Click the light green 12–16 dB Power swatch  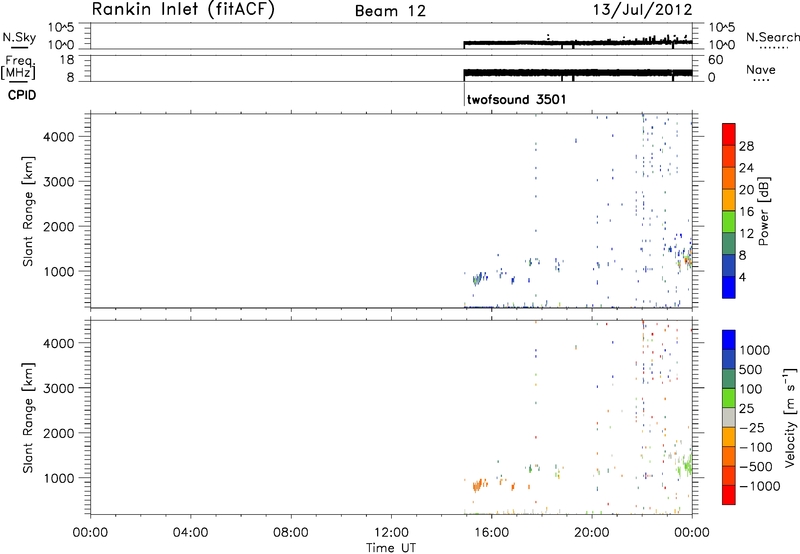click(x=729, y=221)
